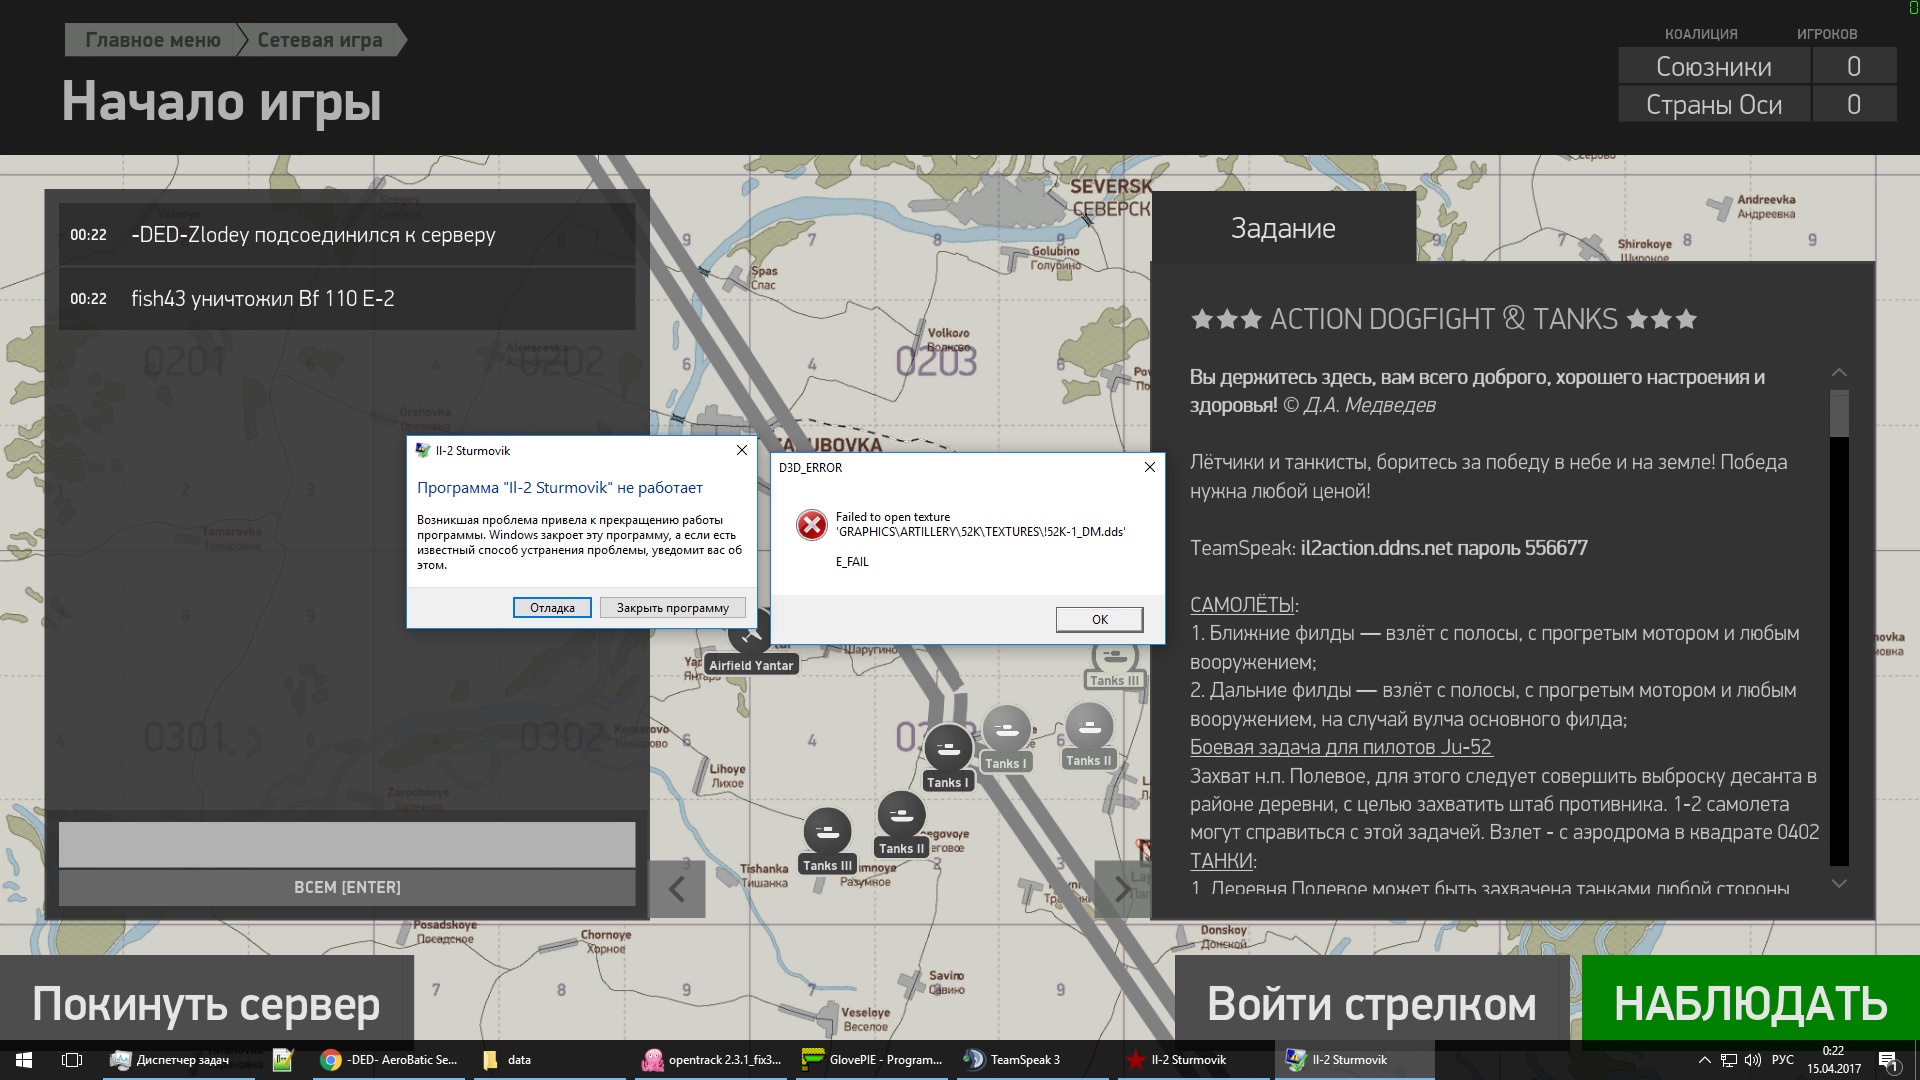Open opentrack from the taskbar

[712, 1060]
